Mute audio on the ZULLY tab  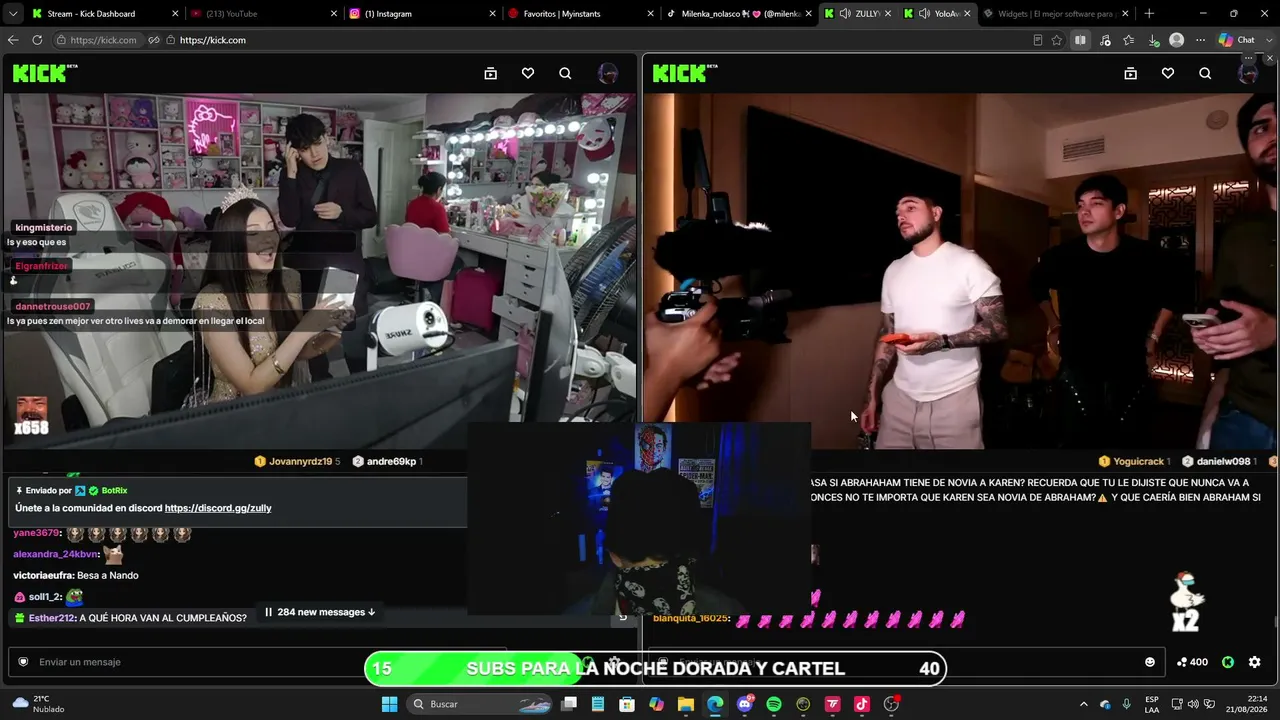tap(845, 14)
